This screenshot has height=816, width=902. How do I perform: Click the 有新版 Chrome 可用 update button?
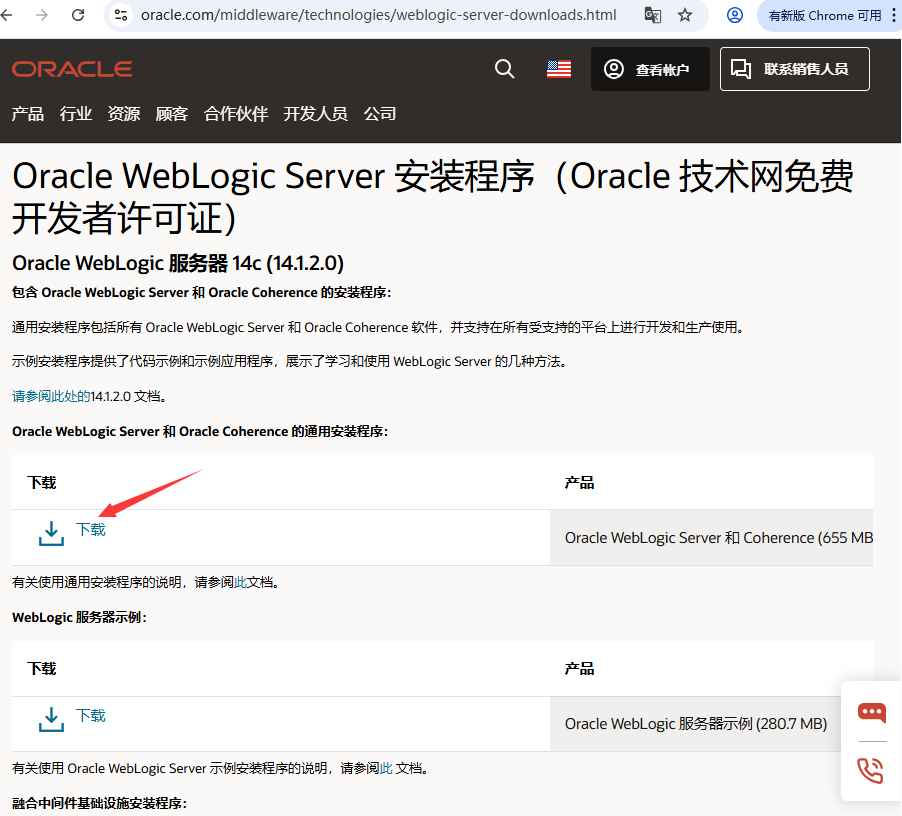tap(824, 16)
